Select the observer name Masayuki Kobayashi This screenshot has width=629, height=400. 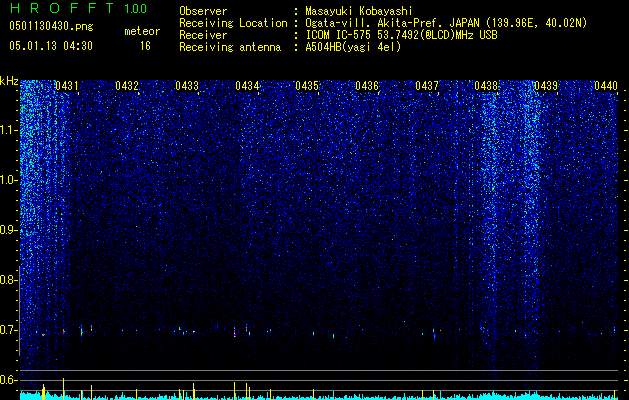click(x=359, y=11)
